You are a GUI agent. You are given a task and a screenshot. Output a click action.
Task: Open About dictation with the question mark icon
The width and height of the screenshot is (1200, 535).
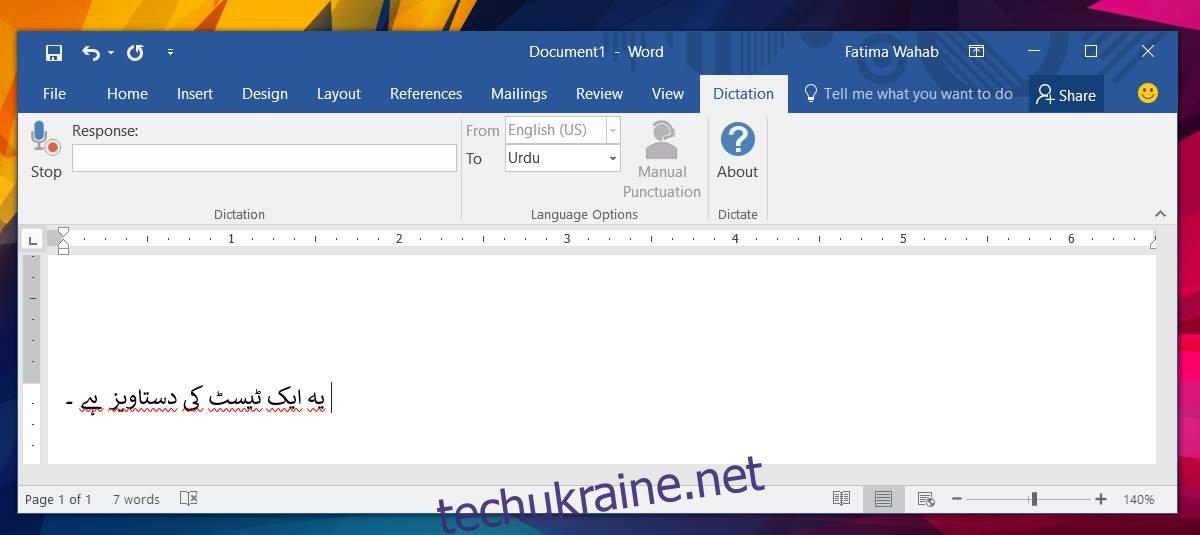click(x=737, y=151)
